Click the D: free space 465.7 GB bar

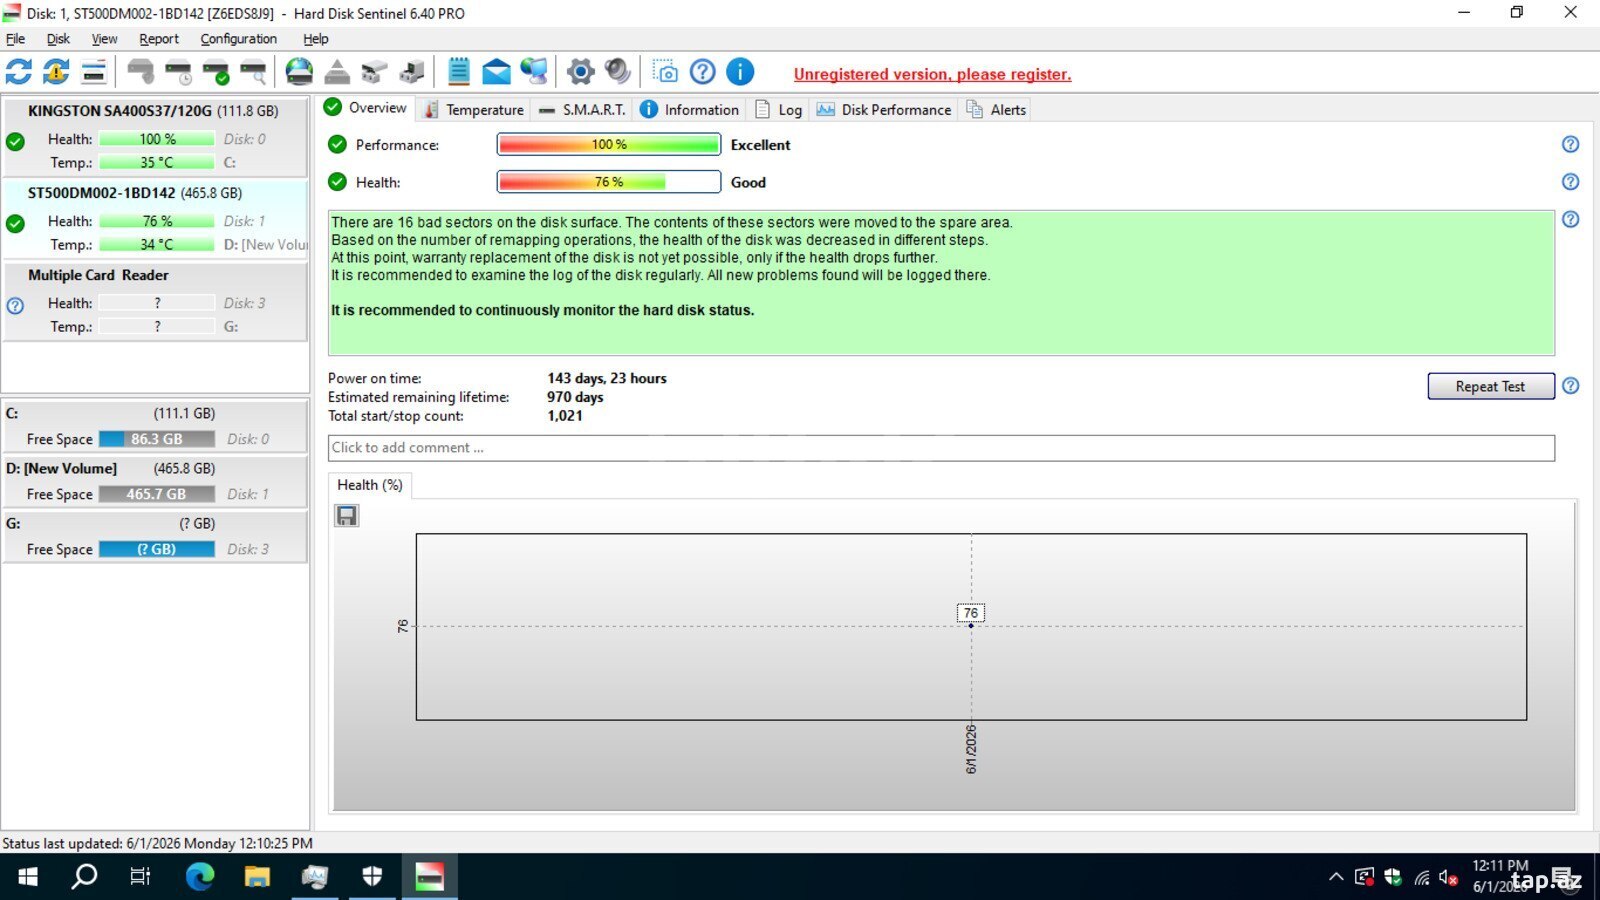click(157, 494)
